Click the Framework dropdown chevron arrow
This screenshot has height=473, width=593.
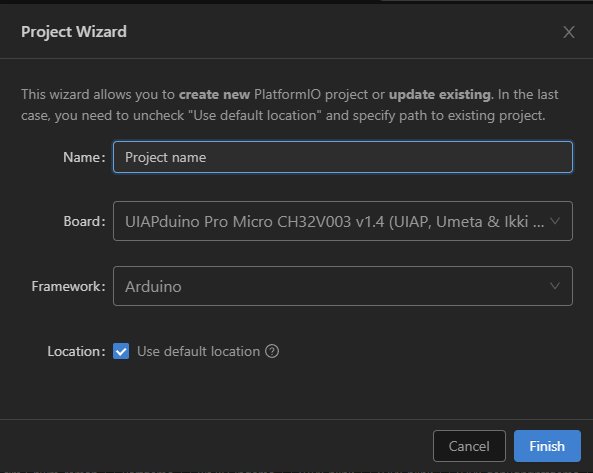pyautogui.click(x=555, y=286)
